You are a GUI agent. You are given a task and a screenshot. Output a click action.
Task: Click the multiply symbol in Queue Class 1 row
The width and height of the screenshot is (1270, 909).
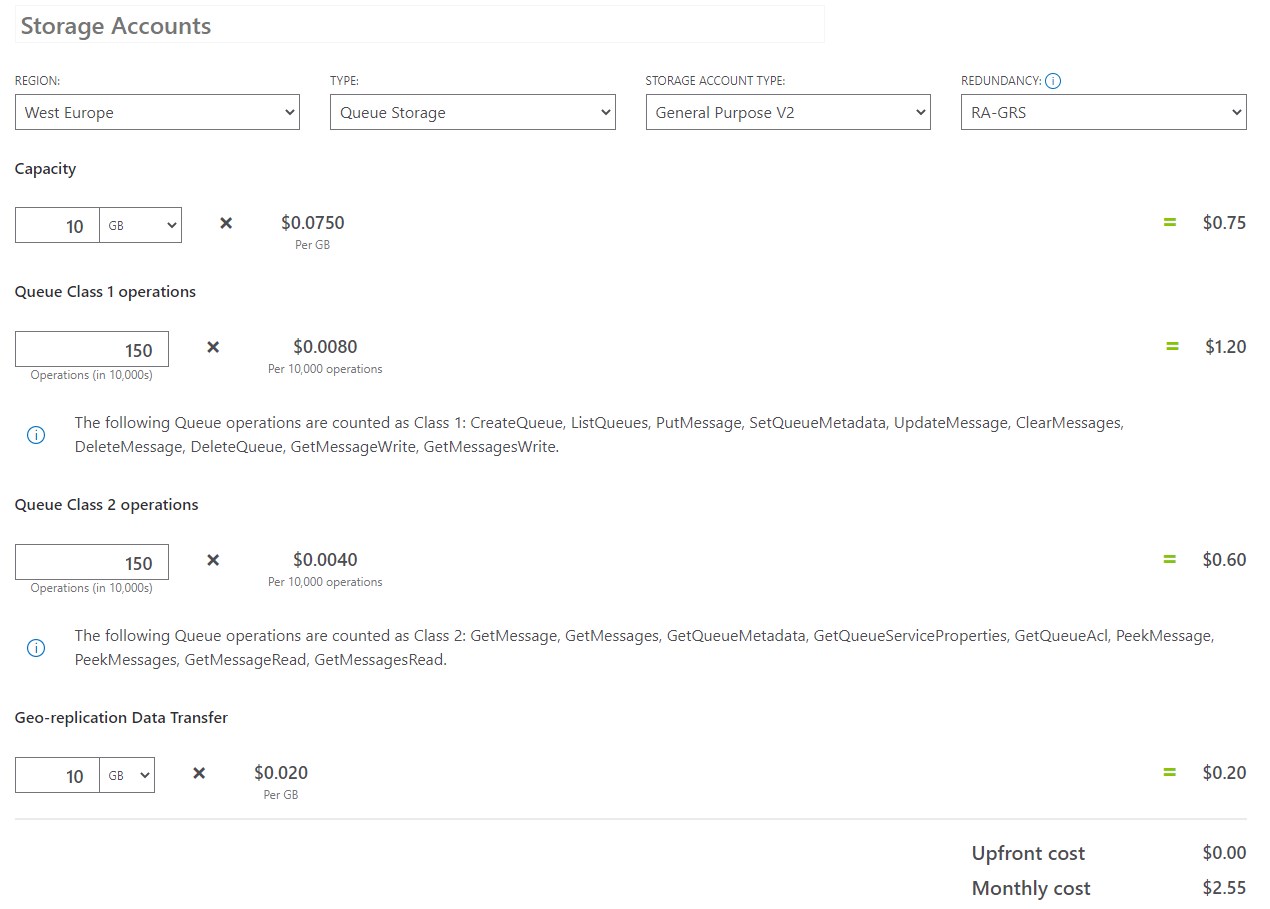click(x=213, y=347)
